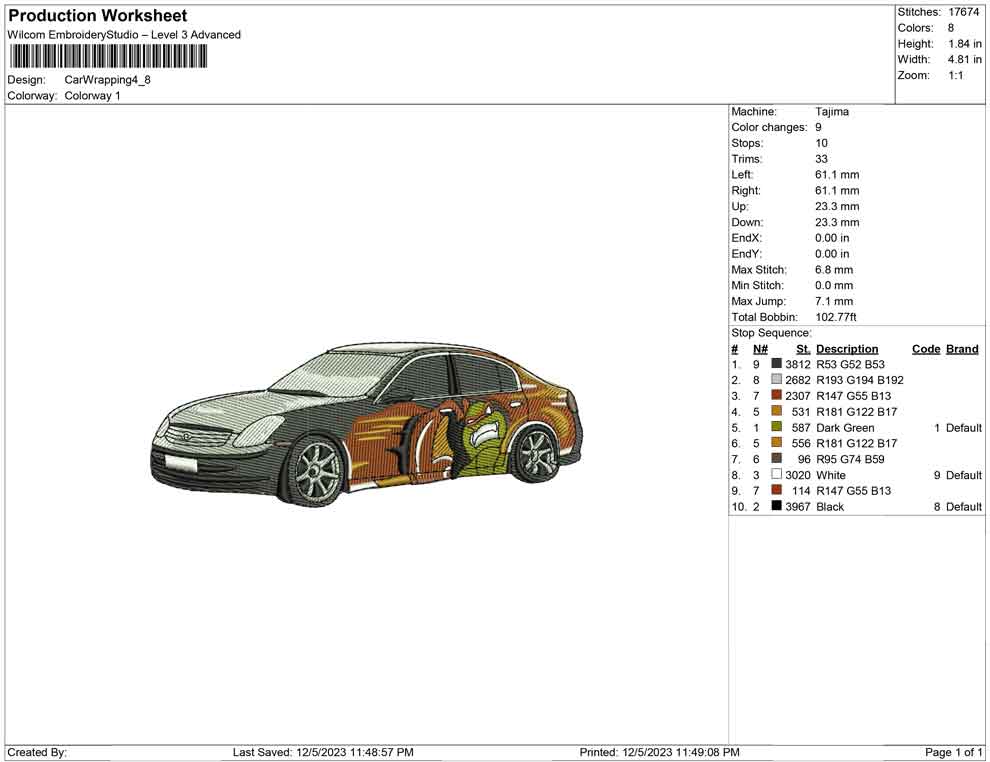
Task: Click the dark gray swatch for stop 1
Action: (777, 364)
